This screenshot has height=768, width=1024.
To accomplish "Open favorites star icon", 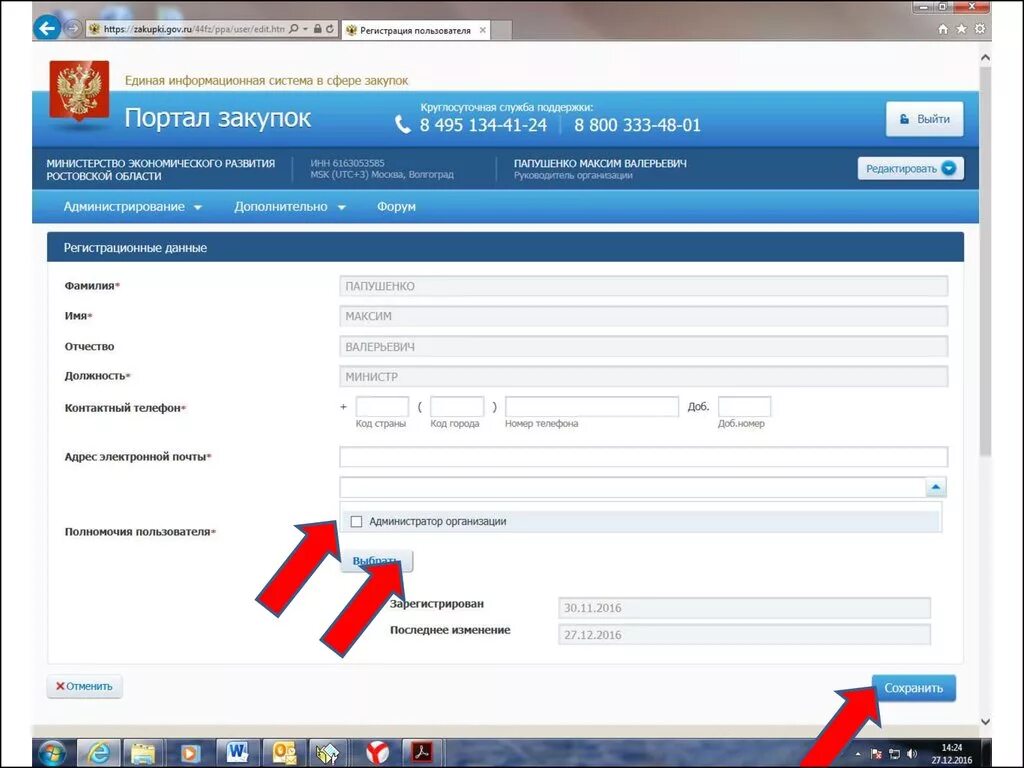I will click(x=961, y=29).
